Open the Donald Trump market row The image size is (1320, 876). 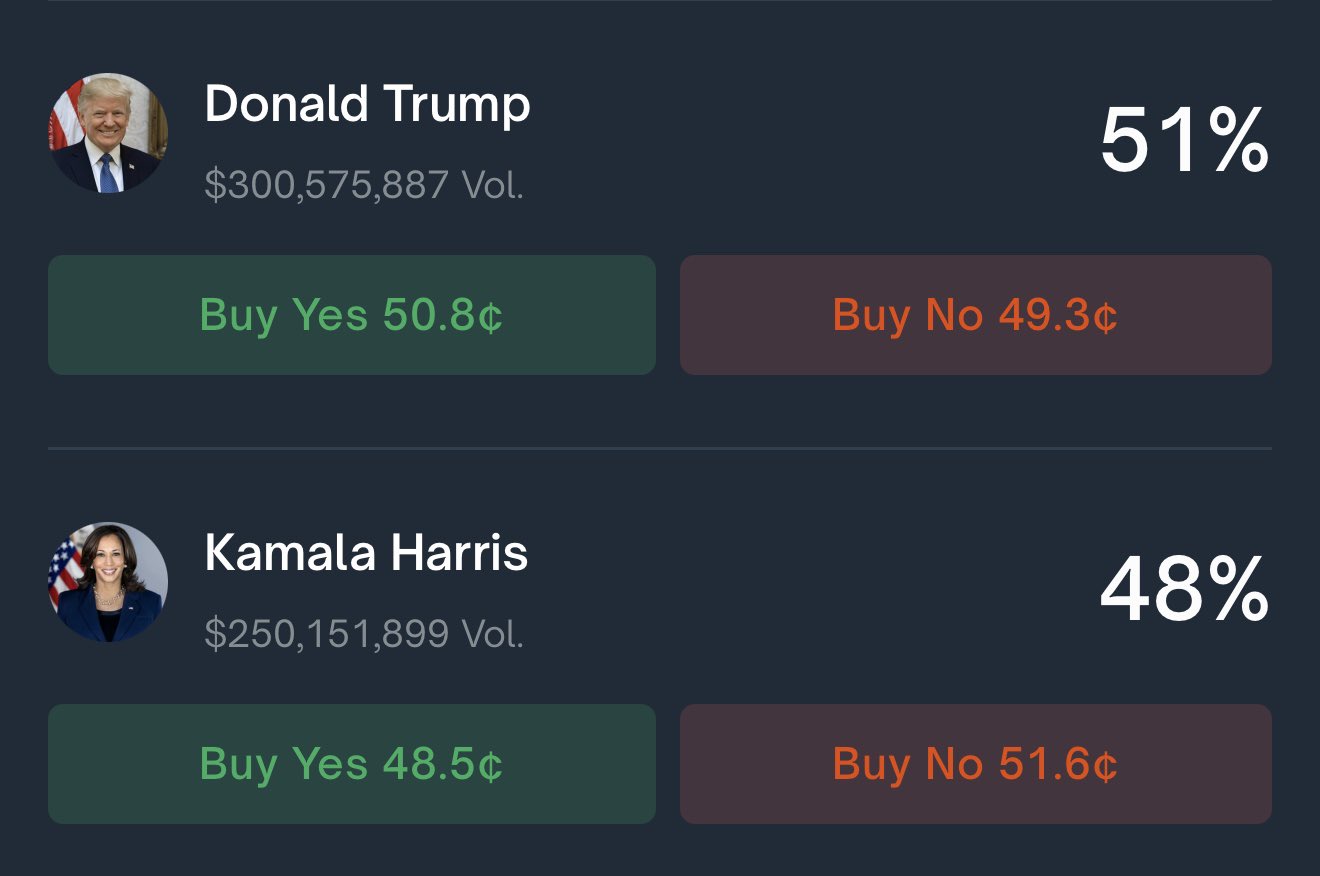pos(660,140)
